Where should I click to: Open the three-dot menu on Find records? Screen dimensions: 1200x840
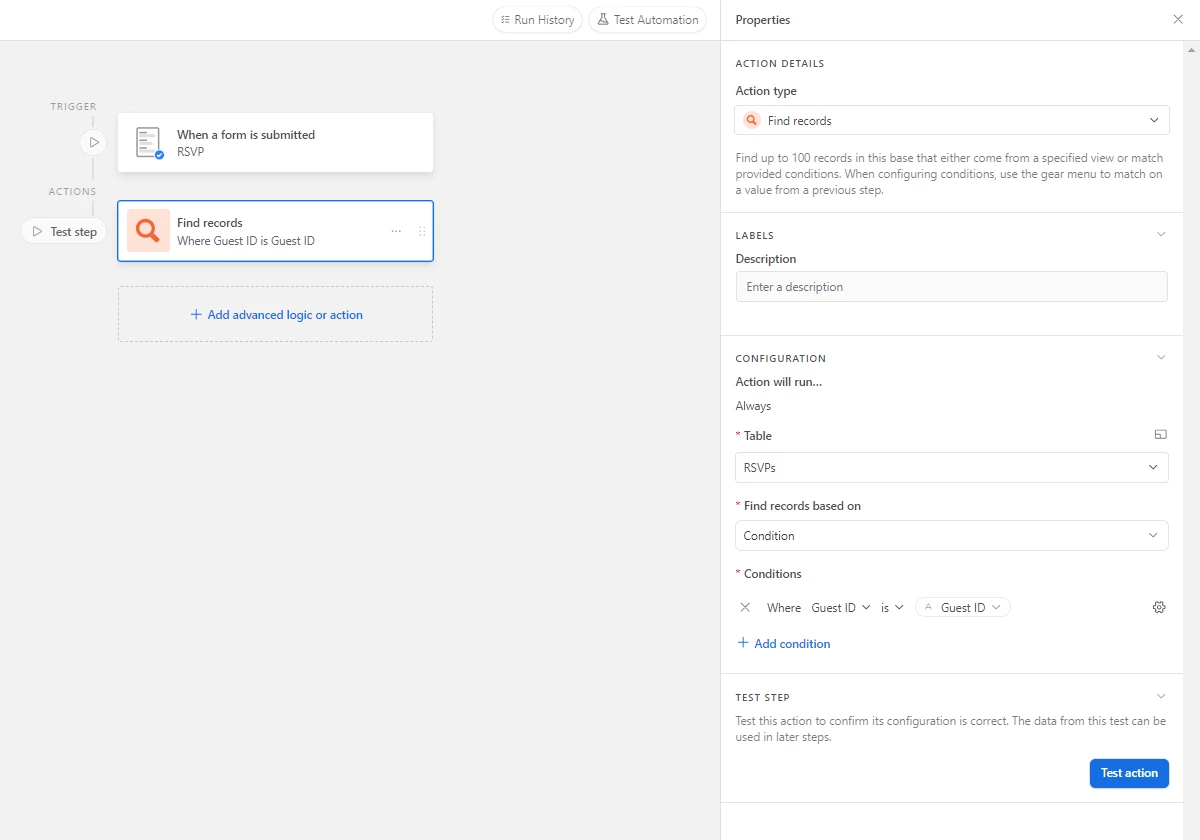(x=396, y=231)
